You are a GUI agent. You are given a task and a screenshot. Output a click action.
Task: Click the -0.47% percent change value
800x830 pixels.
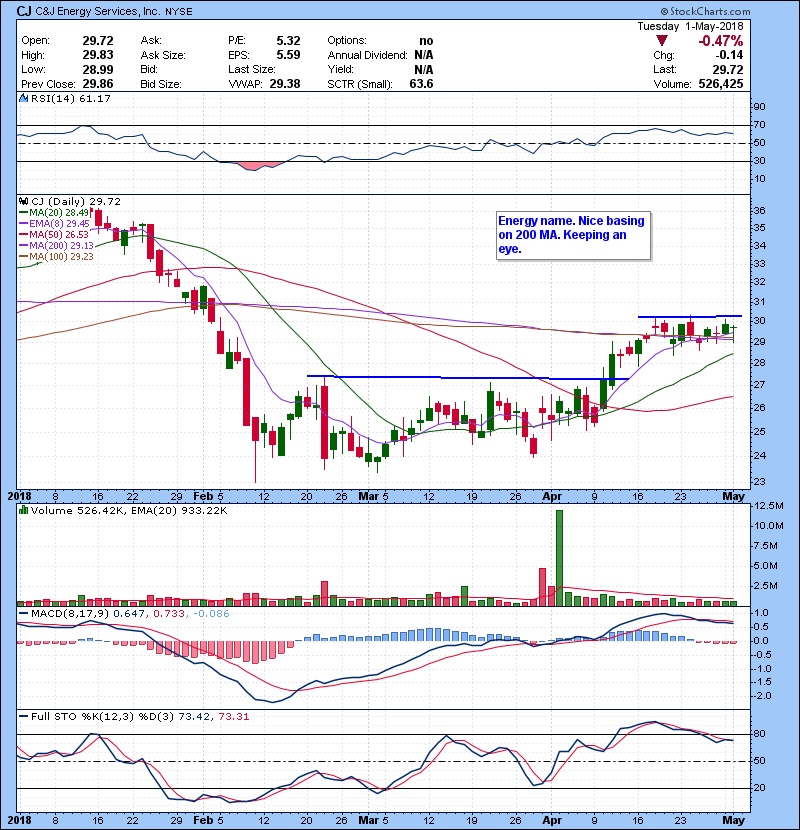point(721,41)
